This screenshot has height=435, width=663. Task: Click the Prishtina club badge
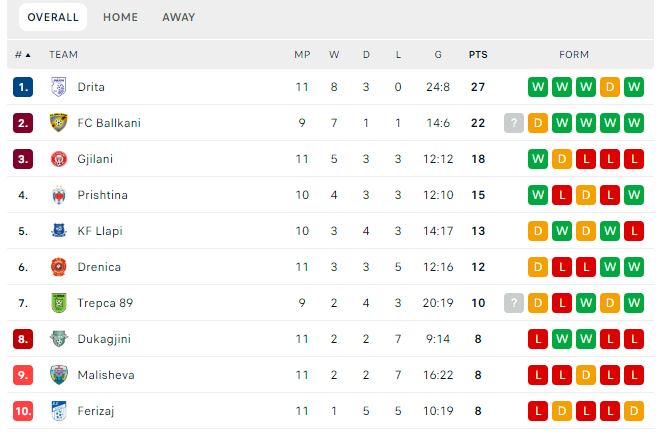59,195
